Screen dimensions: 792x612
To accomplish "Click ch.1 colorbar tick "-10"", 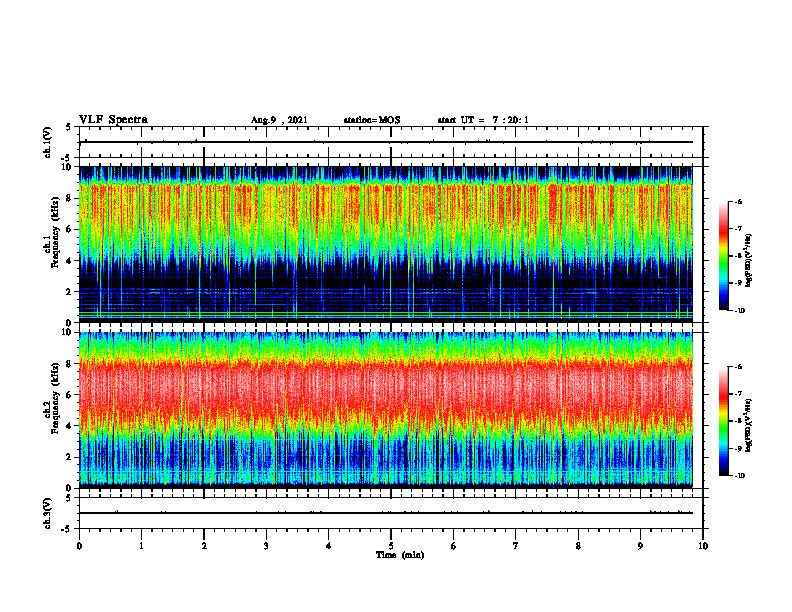I will [x=739, y=311].
